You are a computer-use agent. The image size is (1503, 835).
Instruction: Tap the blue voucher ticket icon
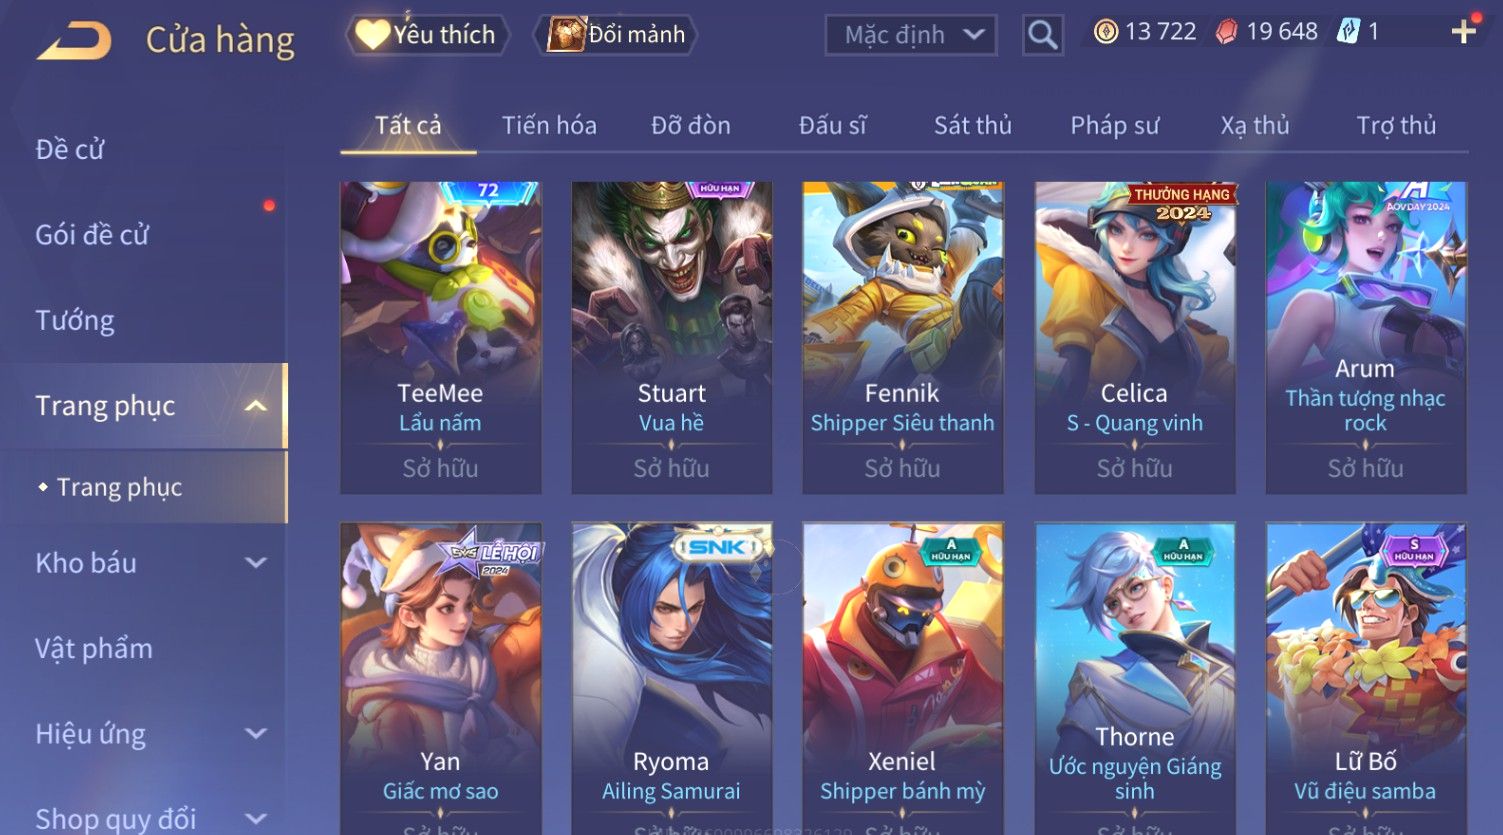pyautogui.click(x=1348, y=32)
